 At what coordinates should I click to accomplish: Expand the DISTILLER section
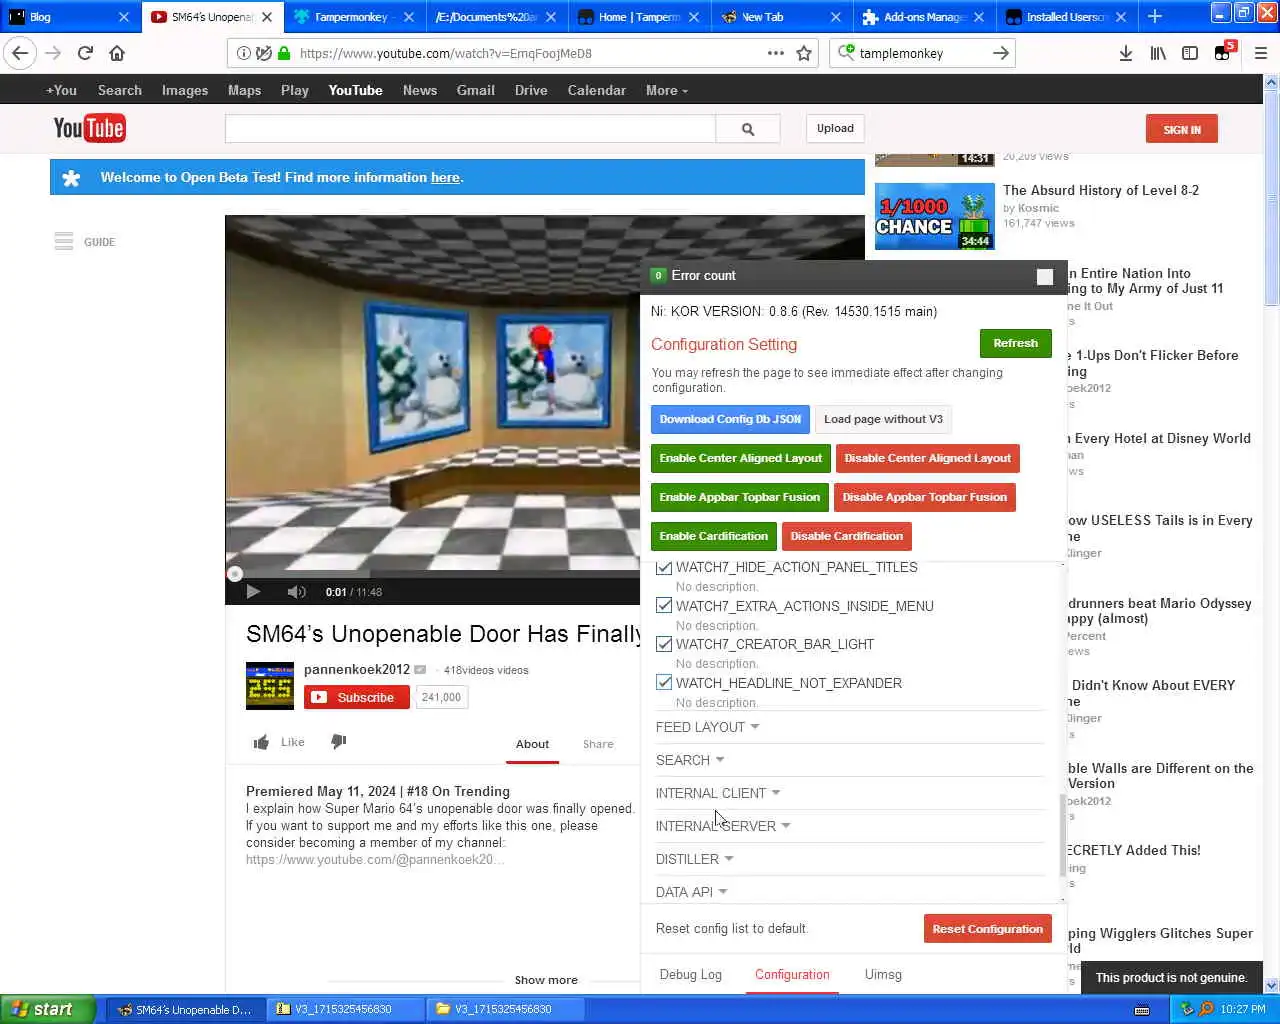[695, 859]
